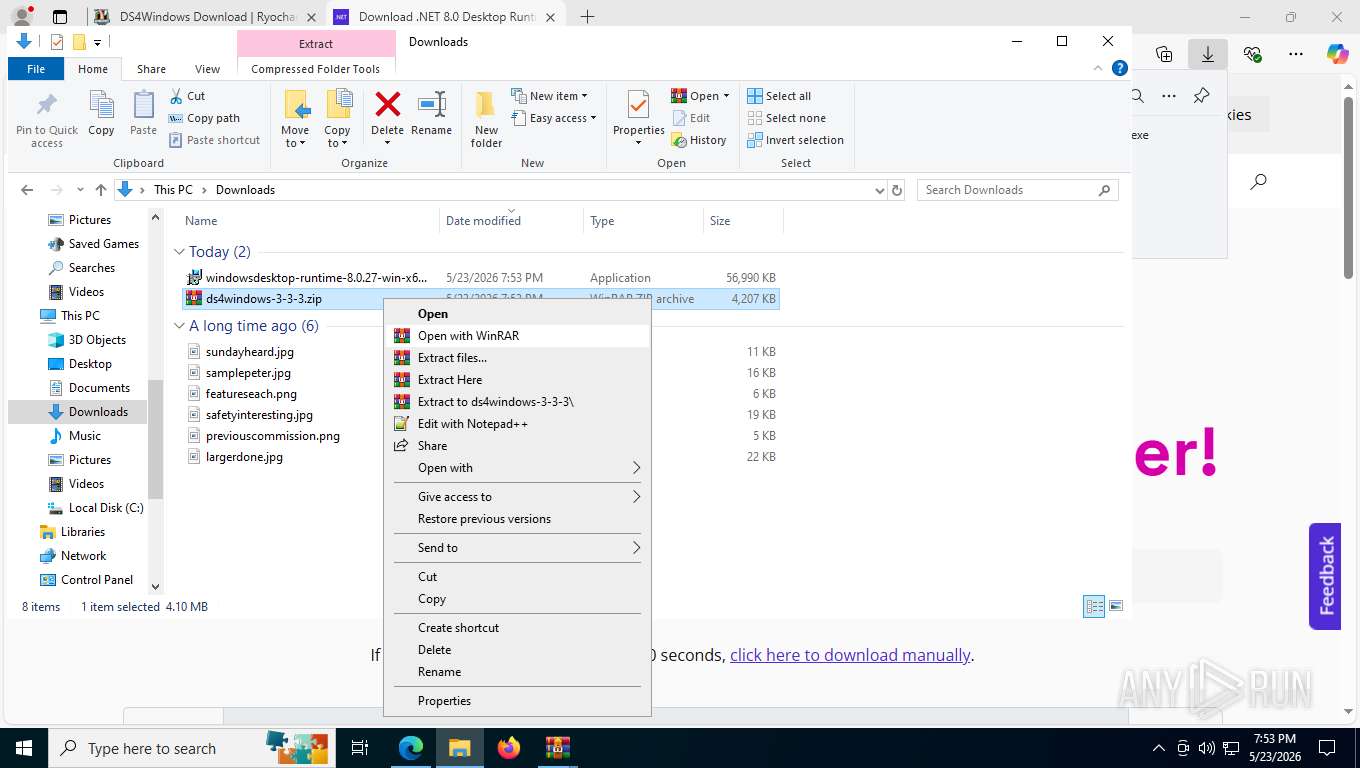
Task: Click WinRAR icon in the taskbar
Action: click(558, 748)
